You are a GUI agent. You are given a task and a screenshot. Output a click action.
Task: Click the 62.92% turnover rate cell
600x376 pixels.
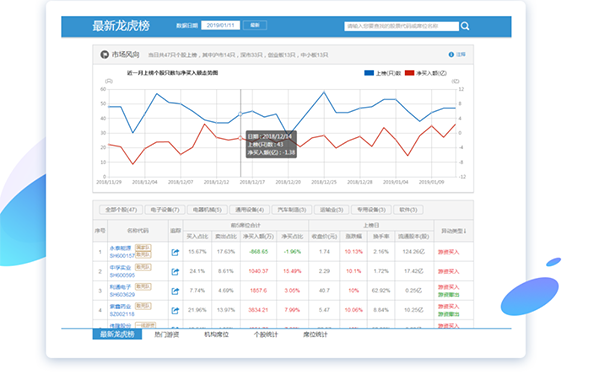(381, 291)
